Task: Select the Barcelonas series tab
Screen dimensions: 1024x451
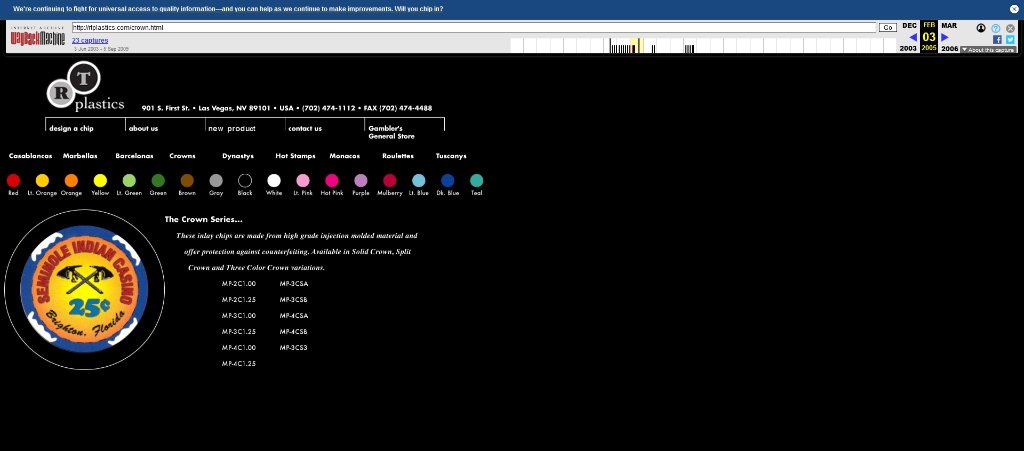Action: click(x=134, y=156)
